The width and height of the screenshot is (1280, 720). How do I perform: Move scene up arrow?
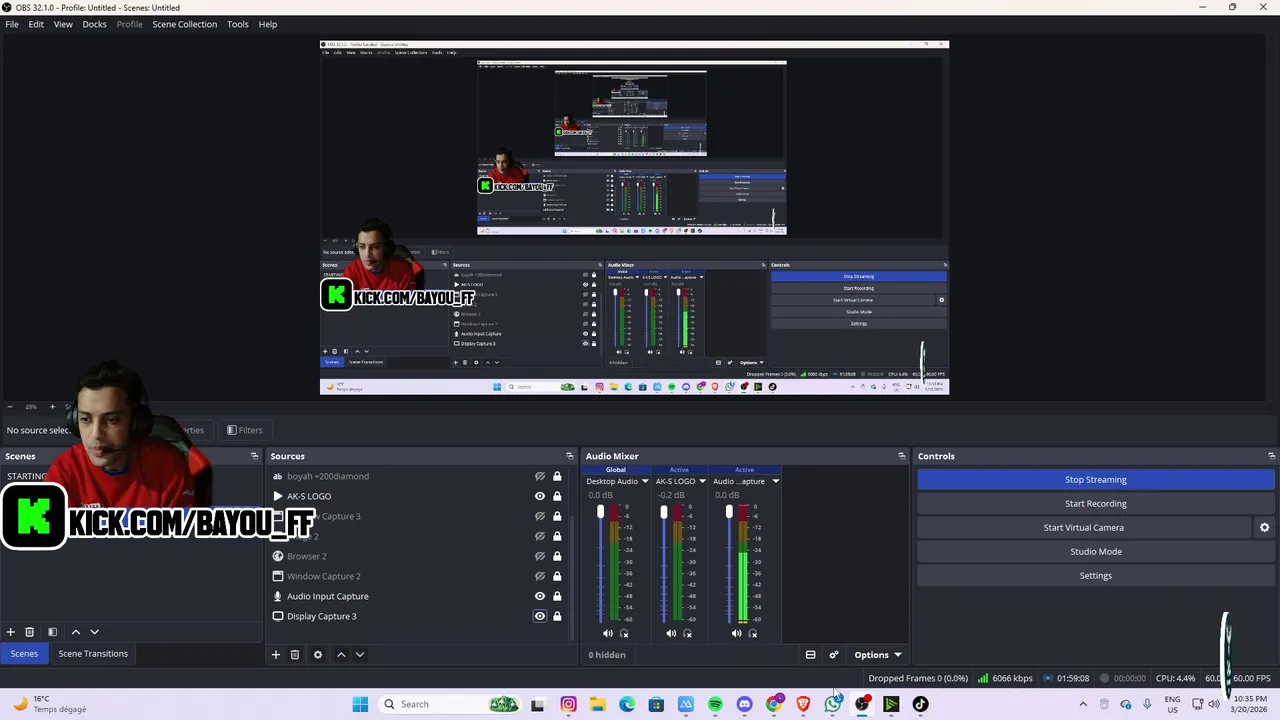coord(75,632)
